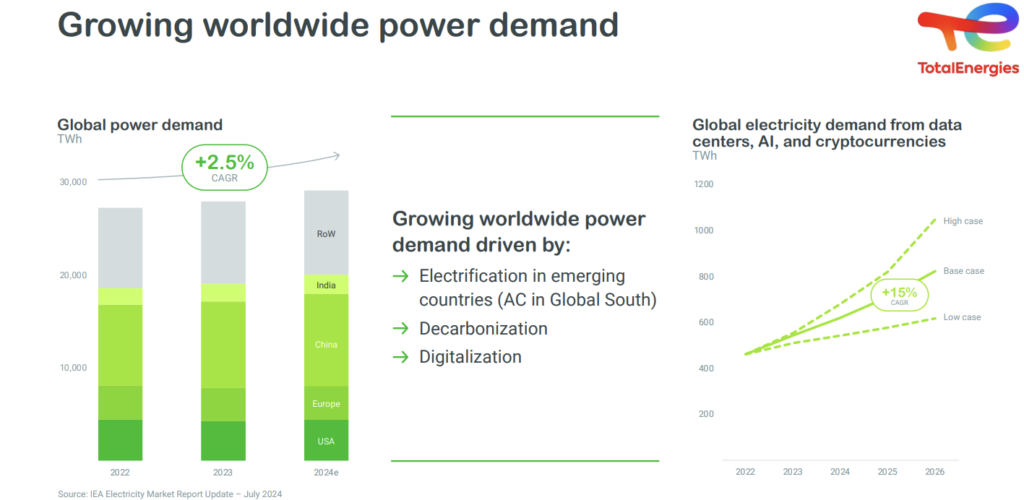Click the slide title Growing worldwide power demand
This screenshot has height=500, width=1024.
point(337,24)
